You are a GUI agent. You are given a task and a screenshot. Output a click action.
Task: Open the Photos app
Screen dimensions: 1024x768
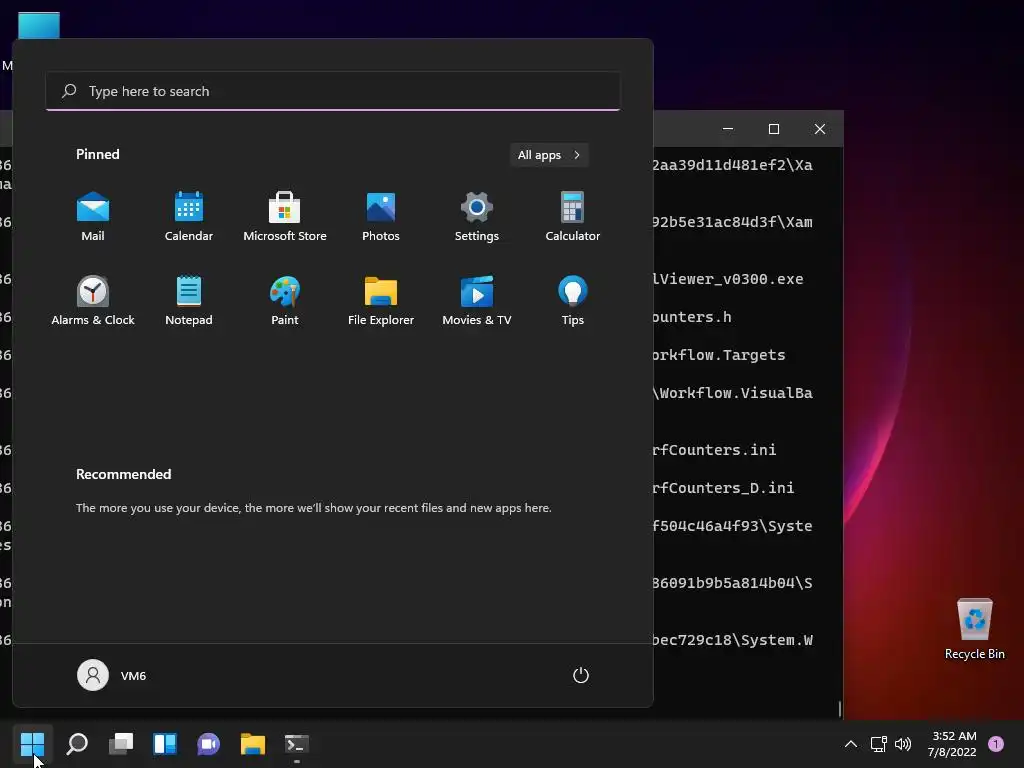point(381,217)
